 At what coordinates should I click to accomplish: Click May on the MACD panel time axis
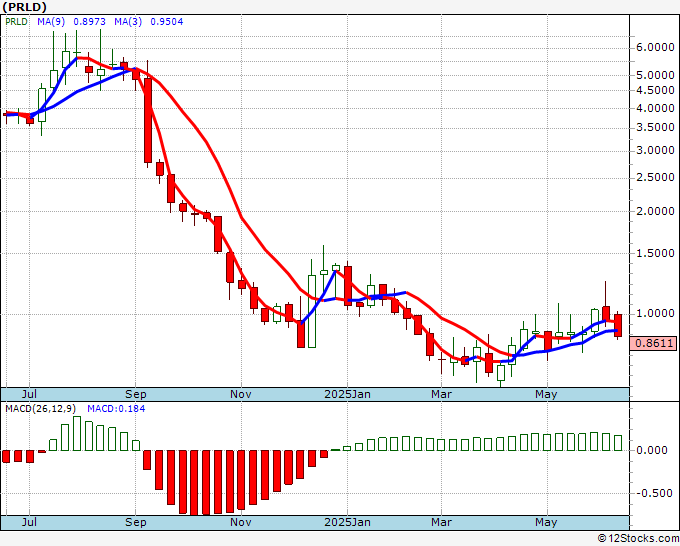[546, 522]
